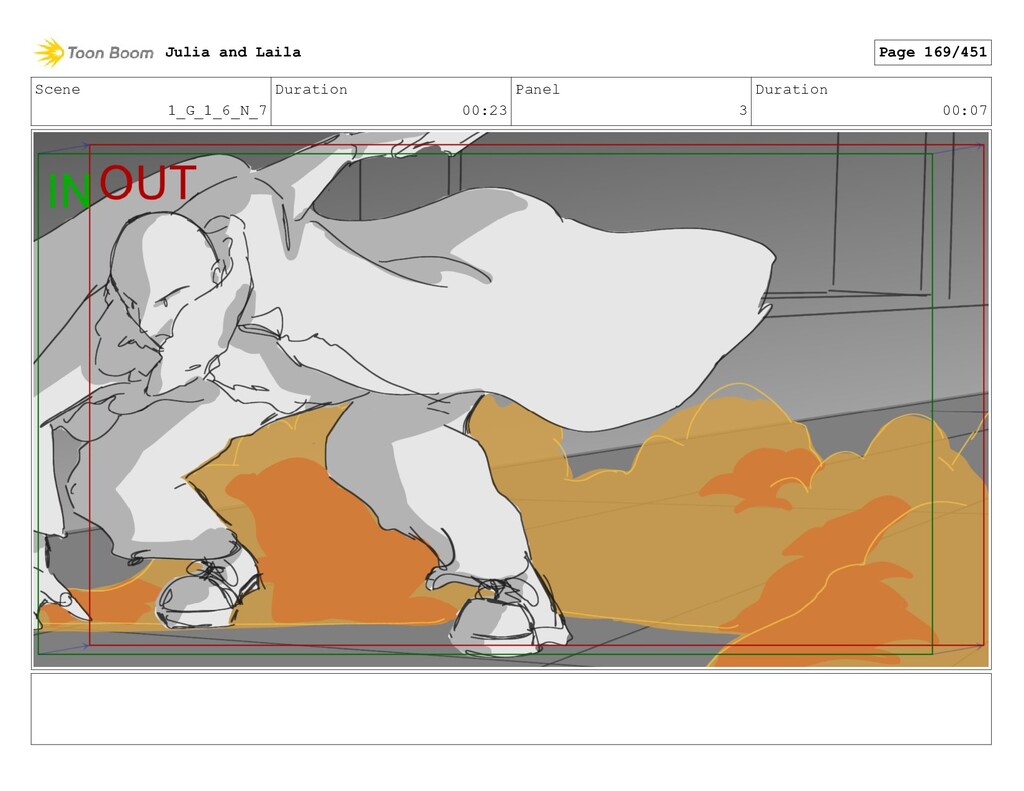Viewport: 1024px width, 791px height.
Task: Select the scene duration value '00:23'
Action: point(485,110)
